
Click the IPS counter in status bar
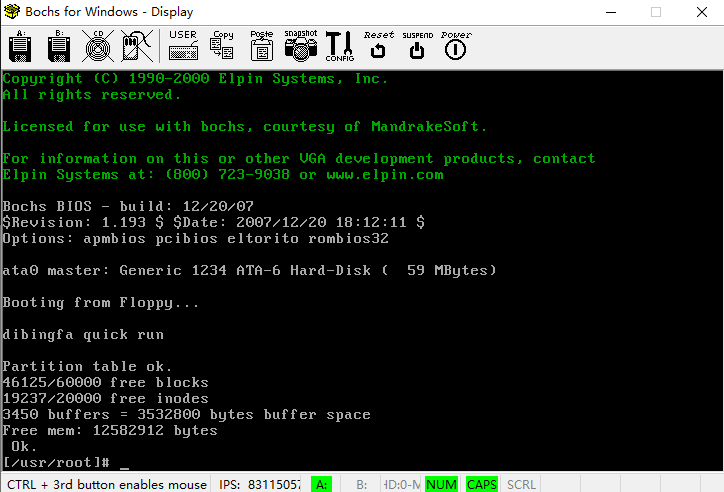coord(259,485)
